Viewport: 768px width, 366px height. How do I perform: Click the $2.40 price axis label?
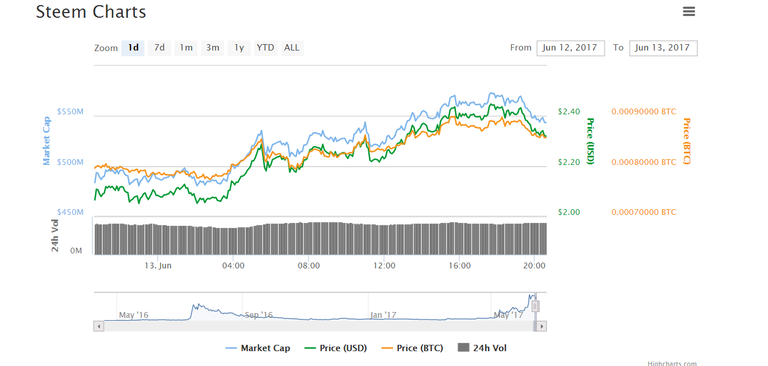pos(569,112)
